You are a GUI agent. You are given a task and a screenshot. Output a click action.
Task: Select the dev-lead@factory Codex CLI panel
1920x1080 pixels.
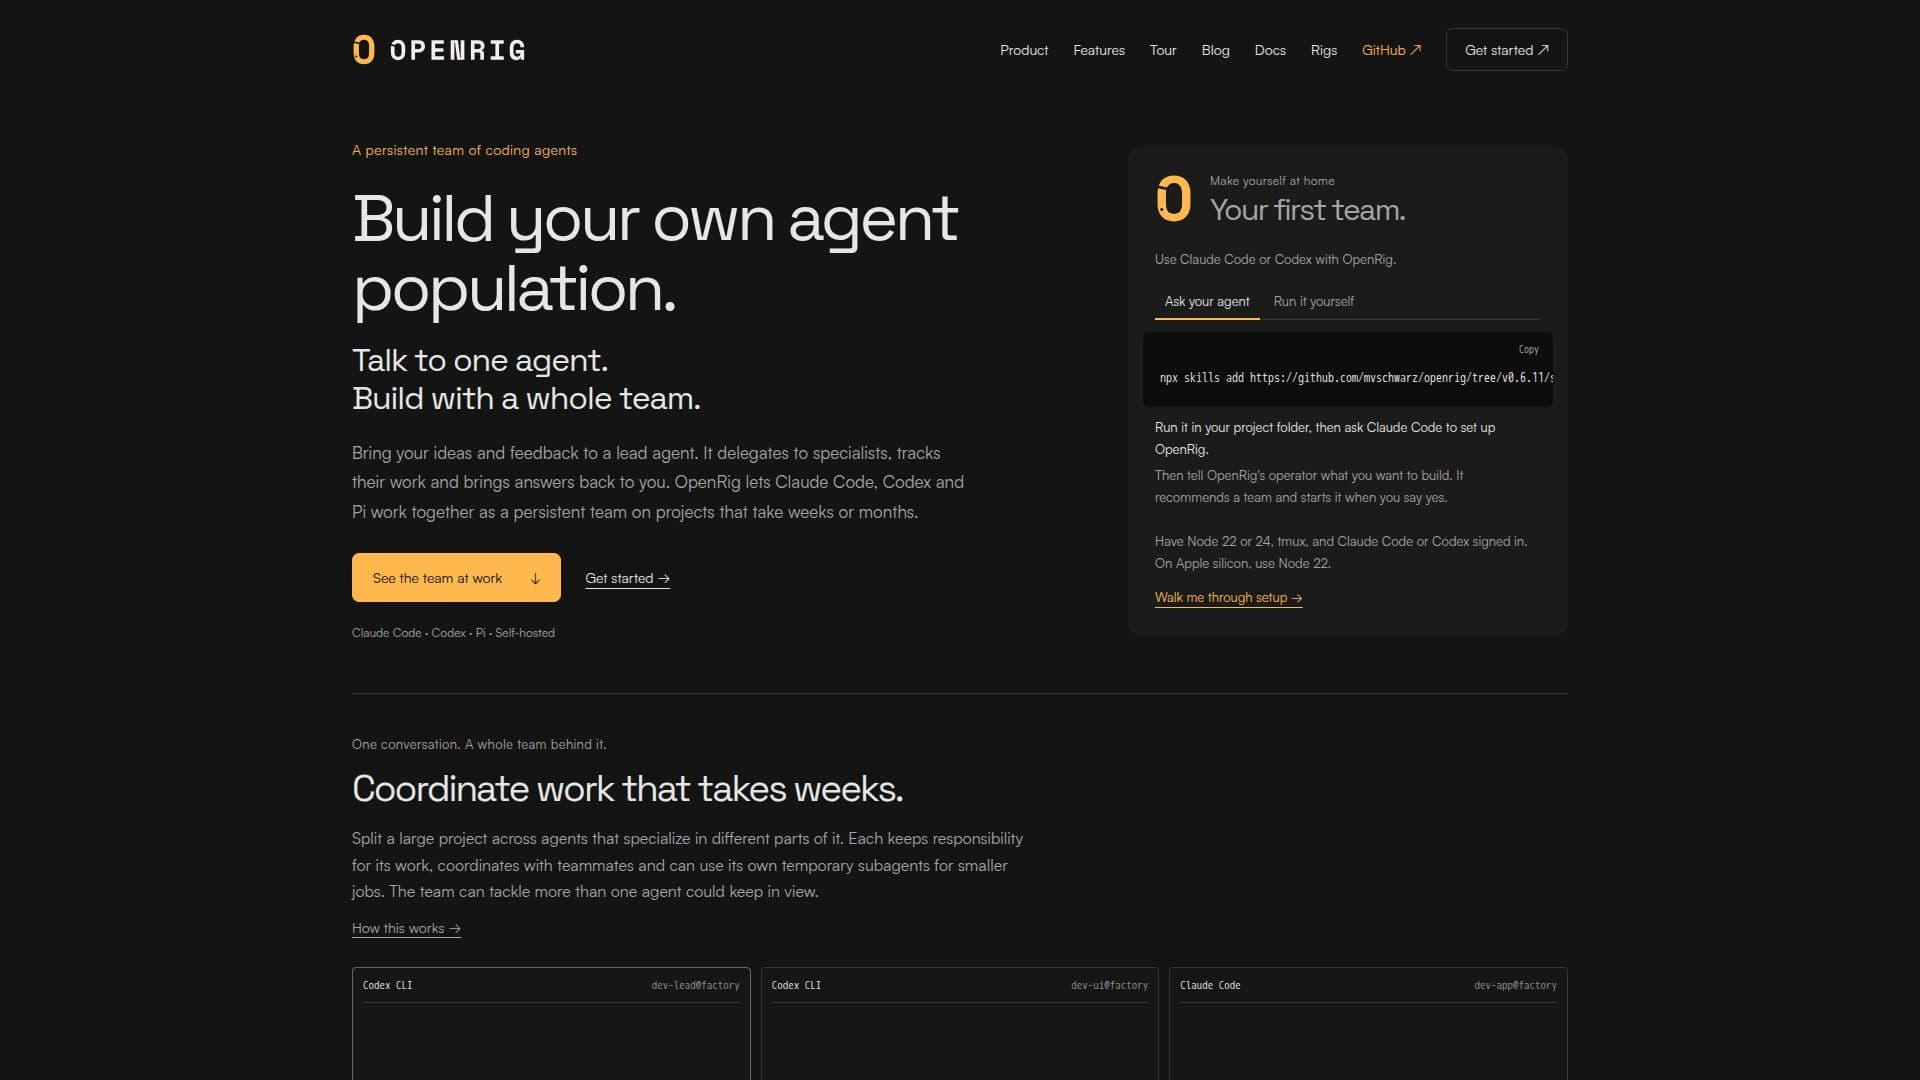(551, 1023)
